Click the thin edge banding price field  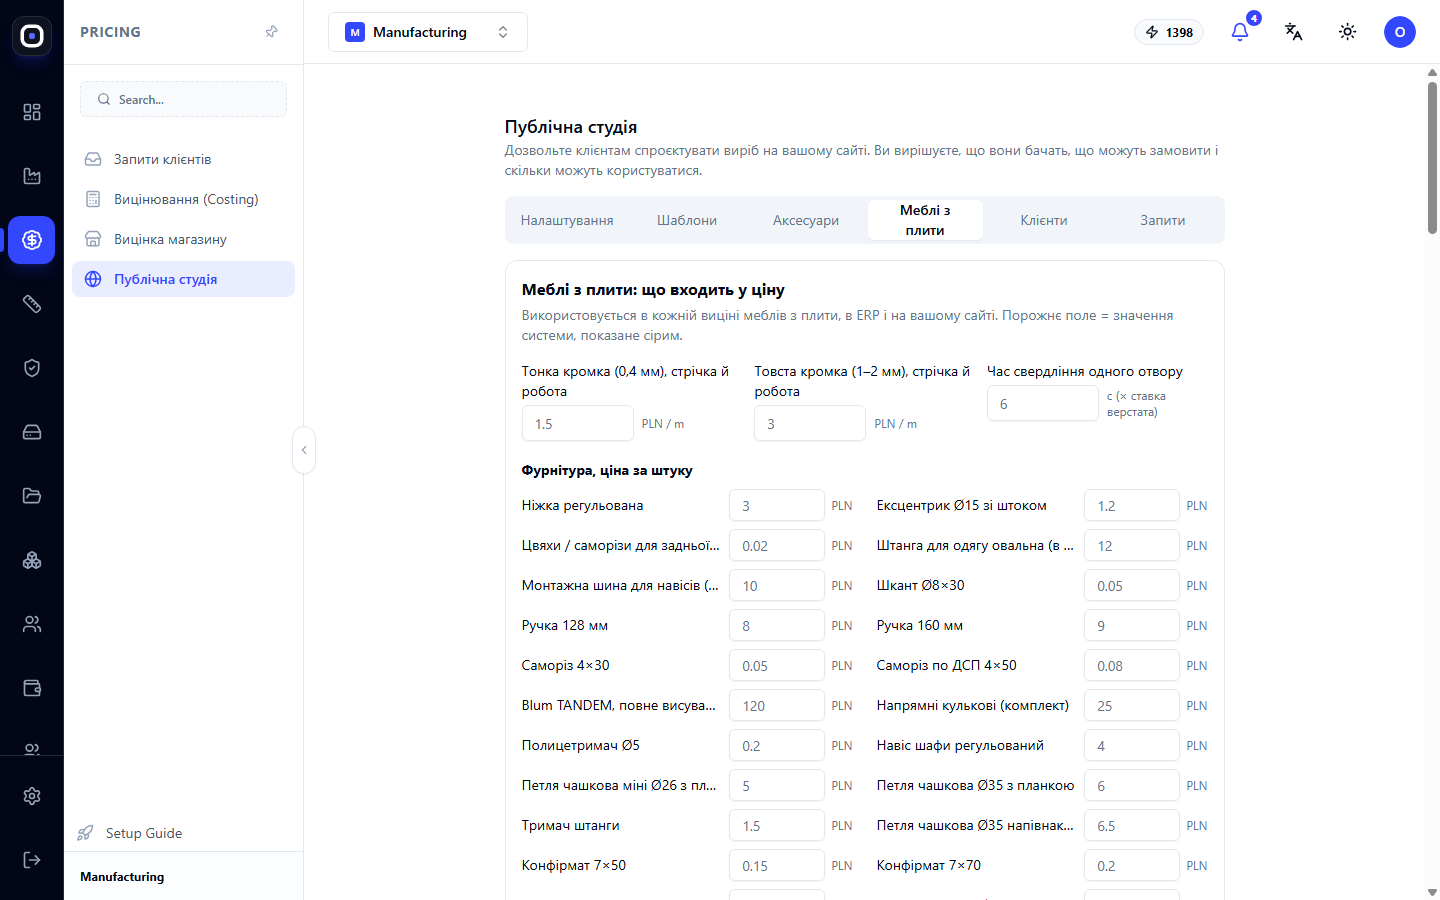click(578, 423)
